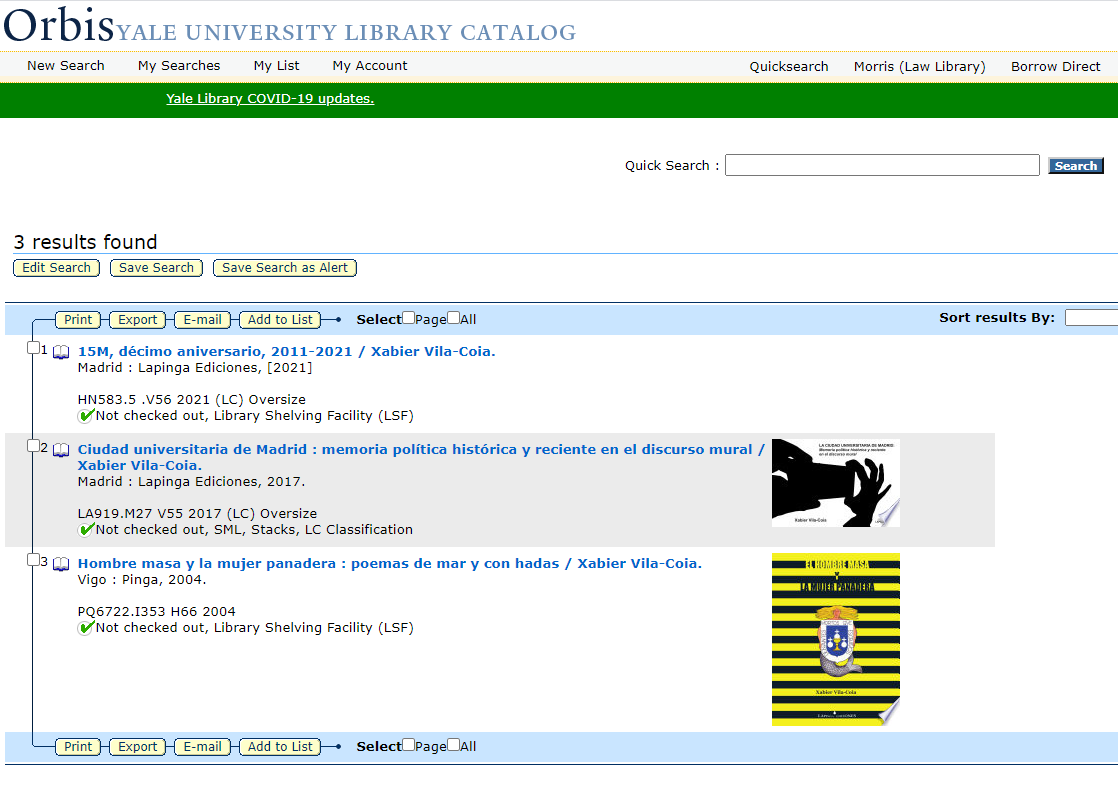
Task: Click green checkmark under HN583.5 call number
Action: tap(86, 416)
